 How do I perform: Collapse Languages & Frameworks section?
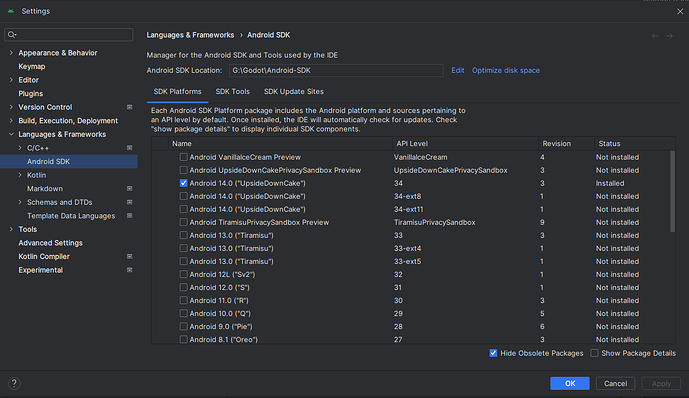11,134
